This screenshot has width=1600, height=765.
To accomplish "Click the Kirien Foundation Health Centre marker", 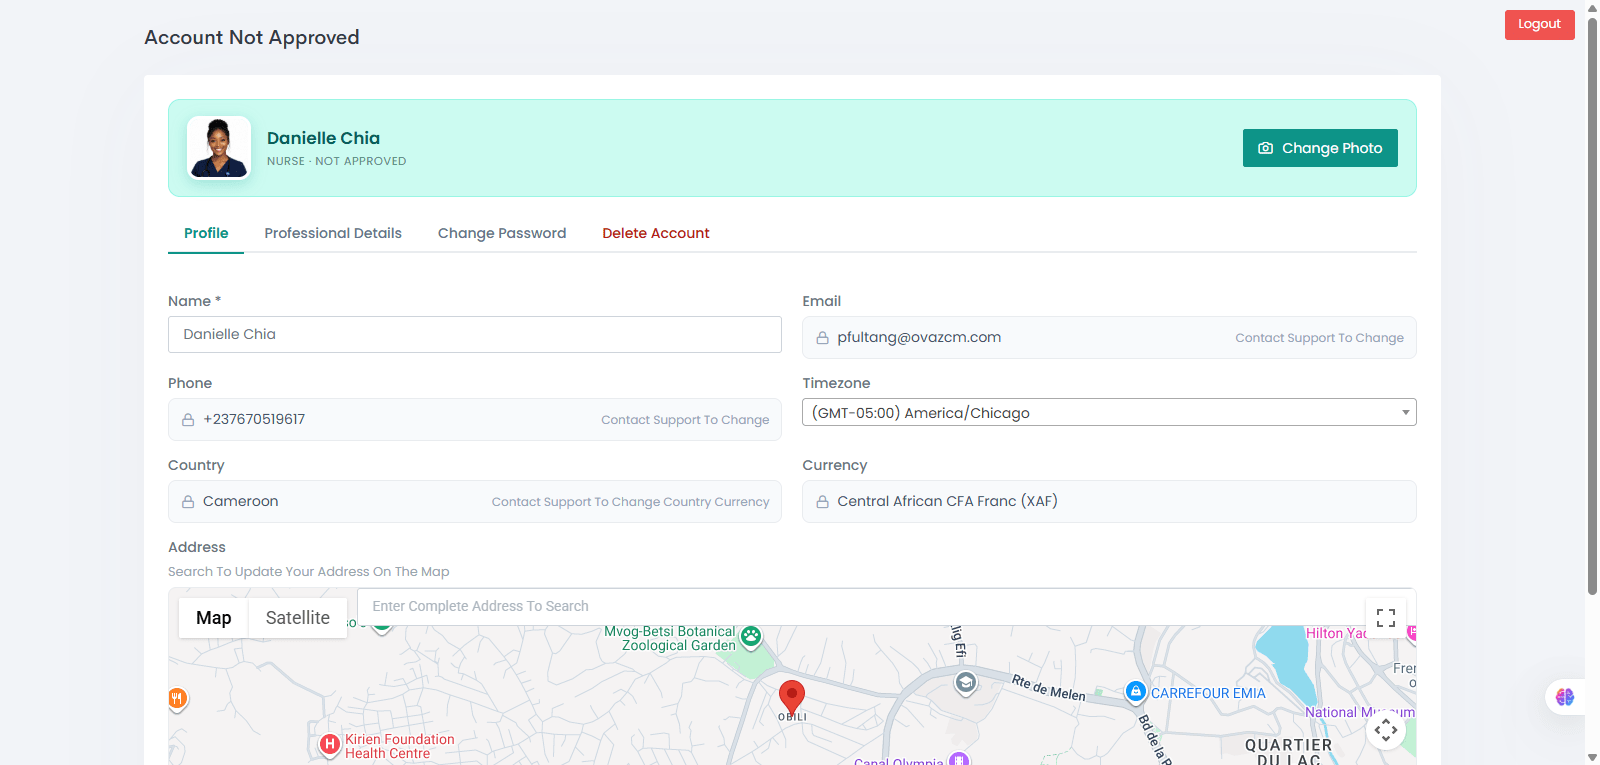I will click(x=330, y=744).
